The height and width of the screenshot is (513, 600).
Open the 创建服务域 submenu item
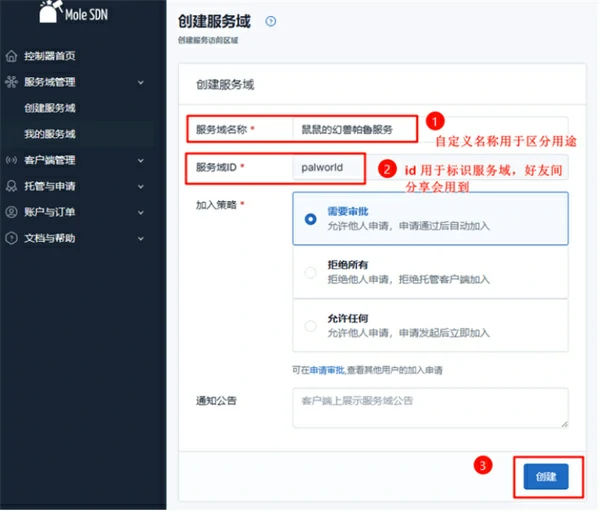point(50,108)
